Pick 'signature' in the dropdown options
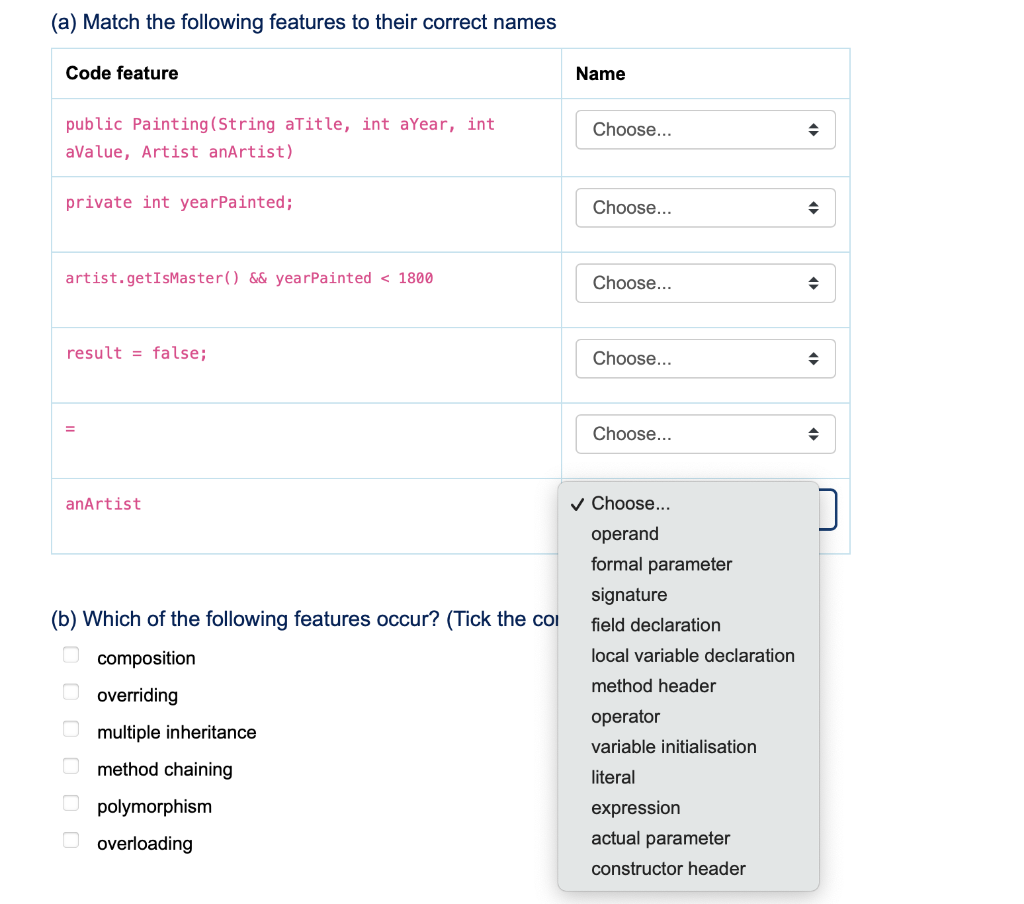The width and height of the screenshot is (1024, 904). [688, 594]
